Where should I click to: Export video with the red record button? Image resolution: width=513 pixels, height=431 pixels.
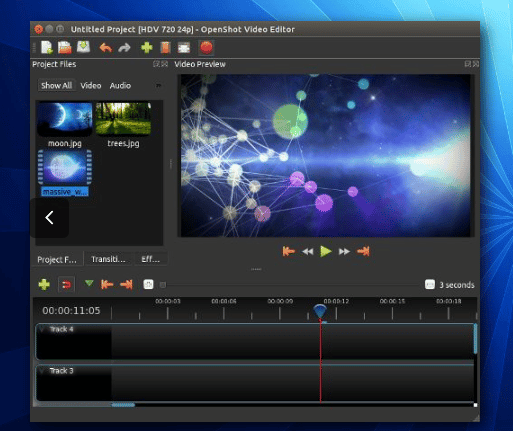click(x=206, y=48)
